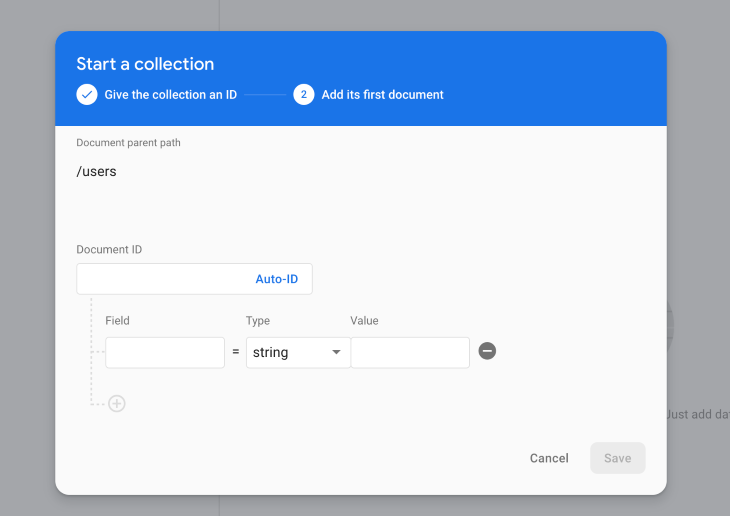
Task: Click the Type column label
Action: pyautogui.click(x=258, y=321)
